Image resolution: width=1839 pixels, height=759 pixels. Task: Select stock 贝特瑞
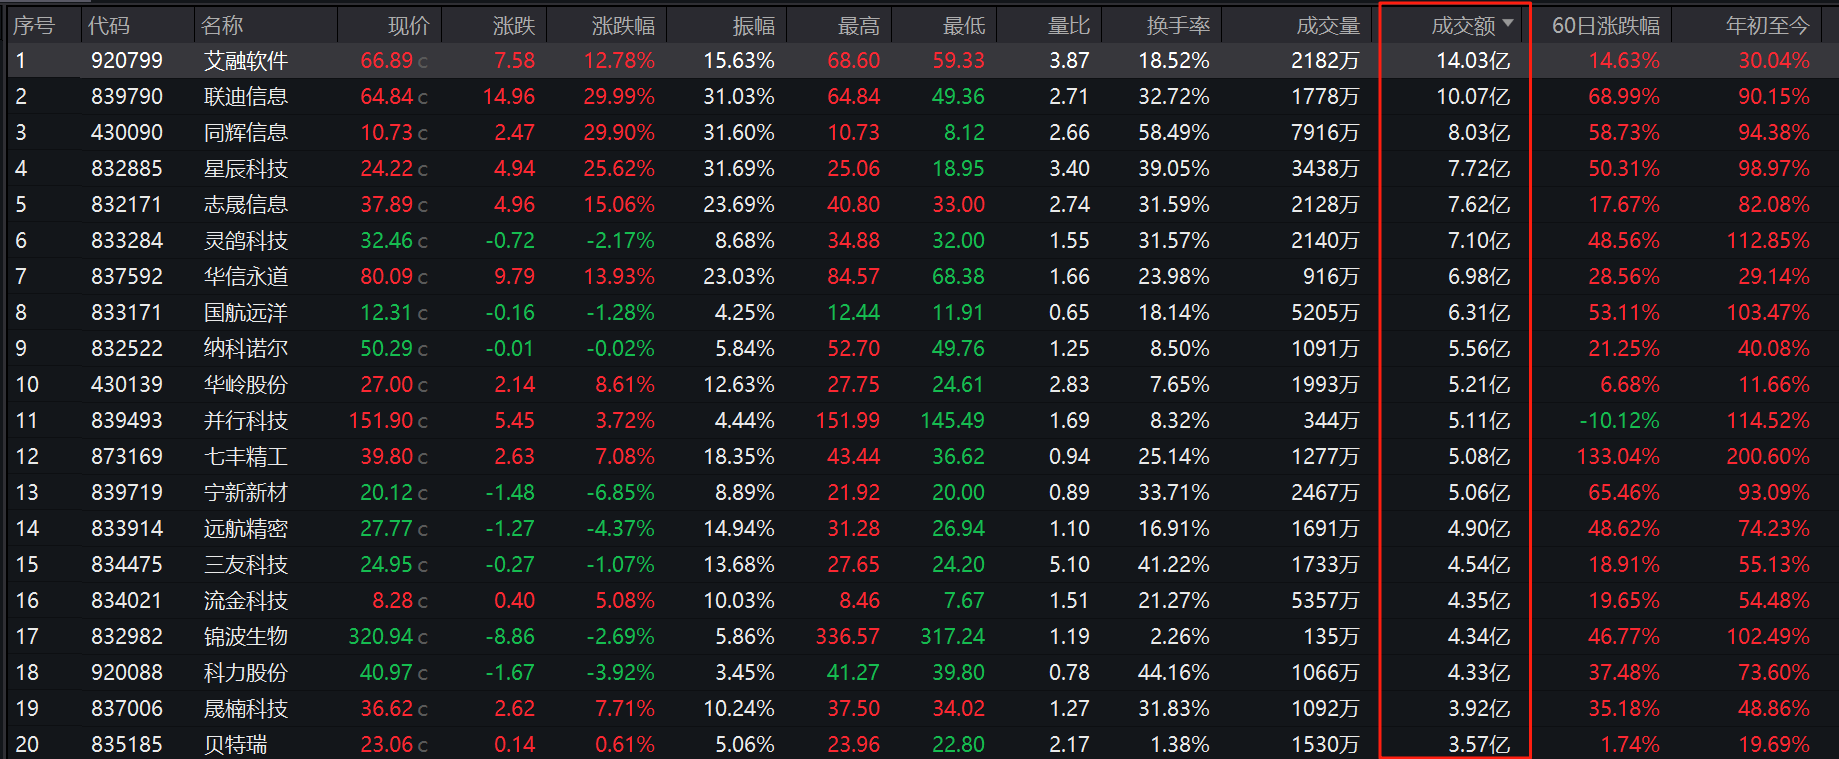tap(236, 745)
